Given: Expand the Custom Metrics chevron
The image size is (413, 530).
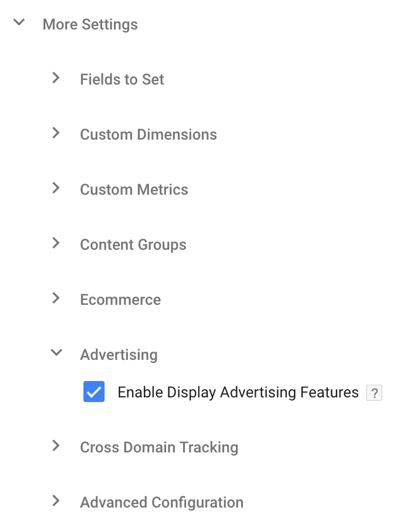Looking at the screenshot, I should [56, 188].
